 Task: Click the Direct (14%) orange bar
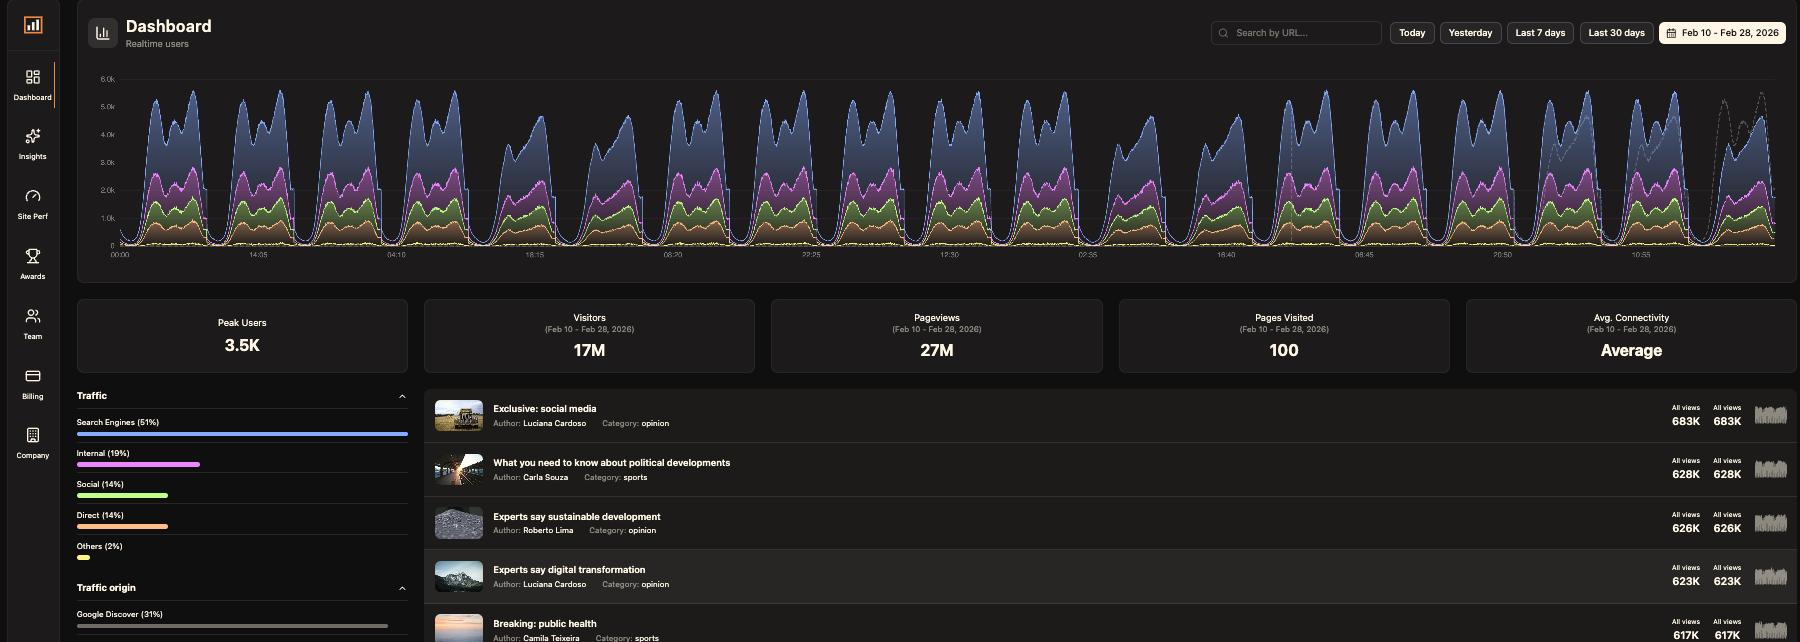tap(122, 527)
